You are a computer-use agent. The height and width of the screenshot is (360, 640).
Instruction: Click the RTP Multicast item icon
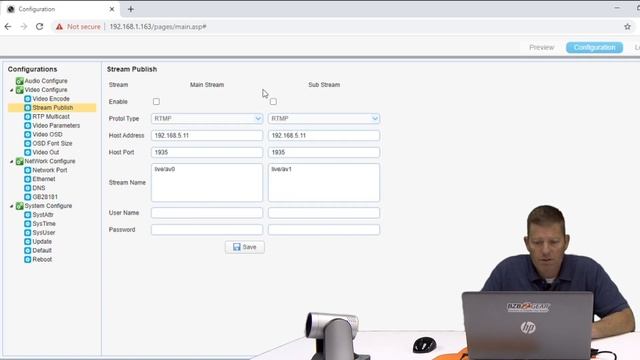(x=27, y=117)
